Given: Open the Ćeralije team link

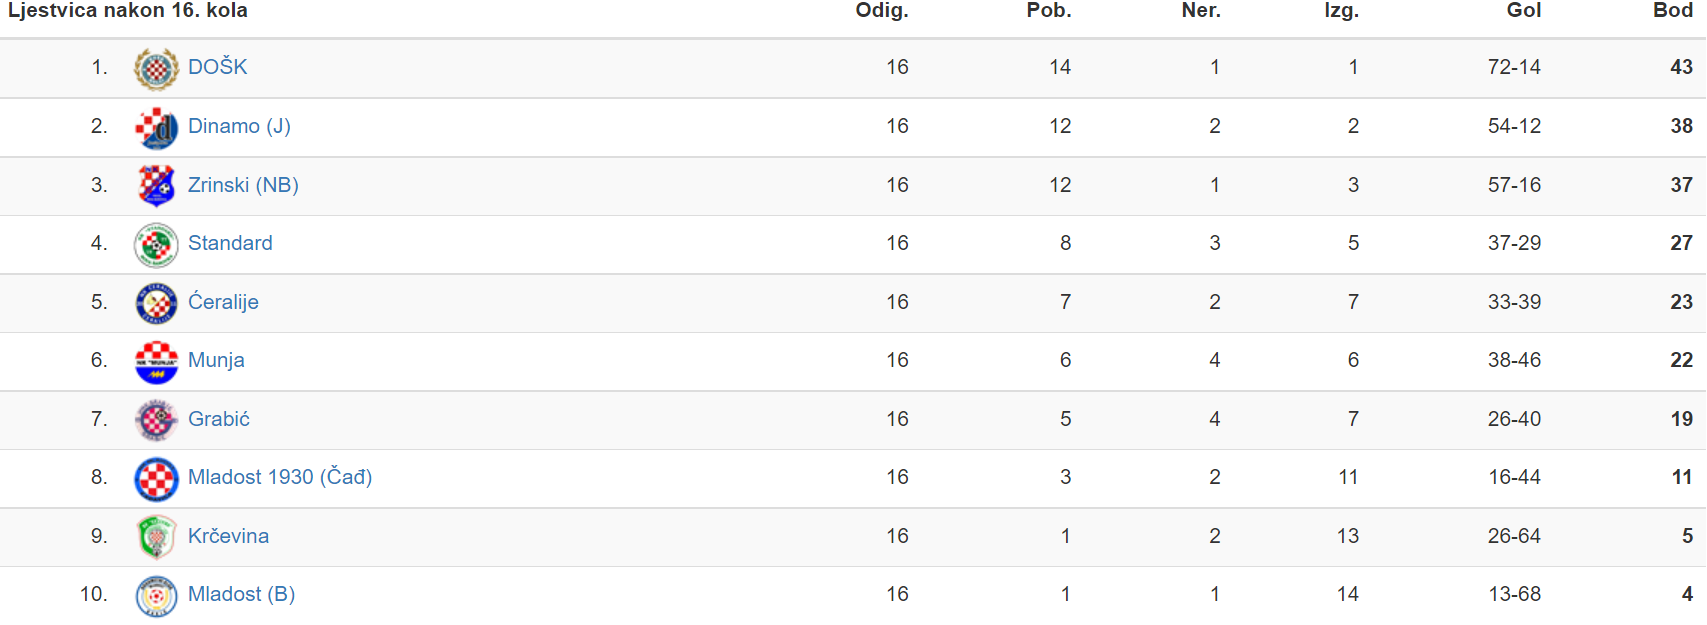Looking at the screenshot, I should point(223,302).
